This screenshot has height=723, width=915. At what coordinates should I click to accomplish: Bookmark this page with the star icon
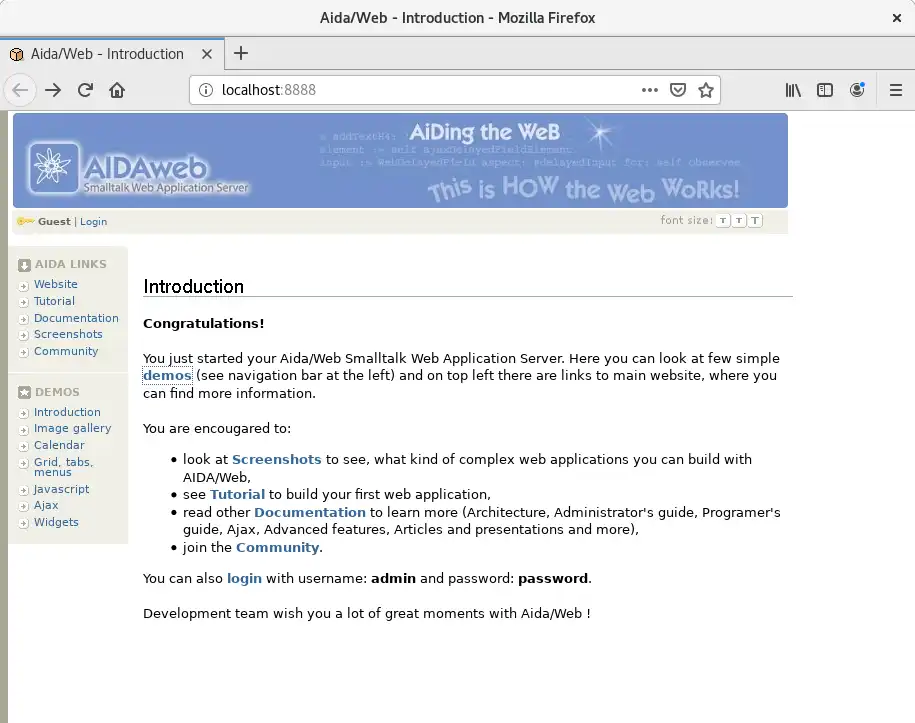click(x=706, y=90)
